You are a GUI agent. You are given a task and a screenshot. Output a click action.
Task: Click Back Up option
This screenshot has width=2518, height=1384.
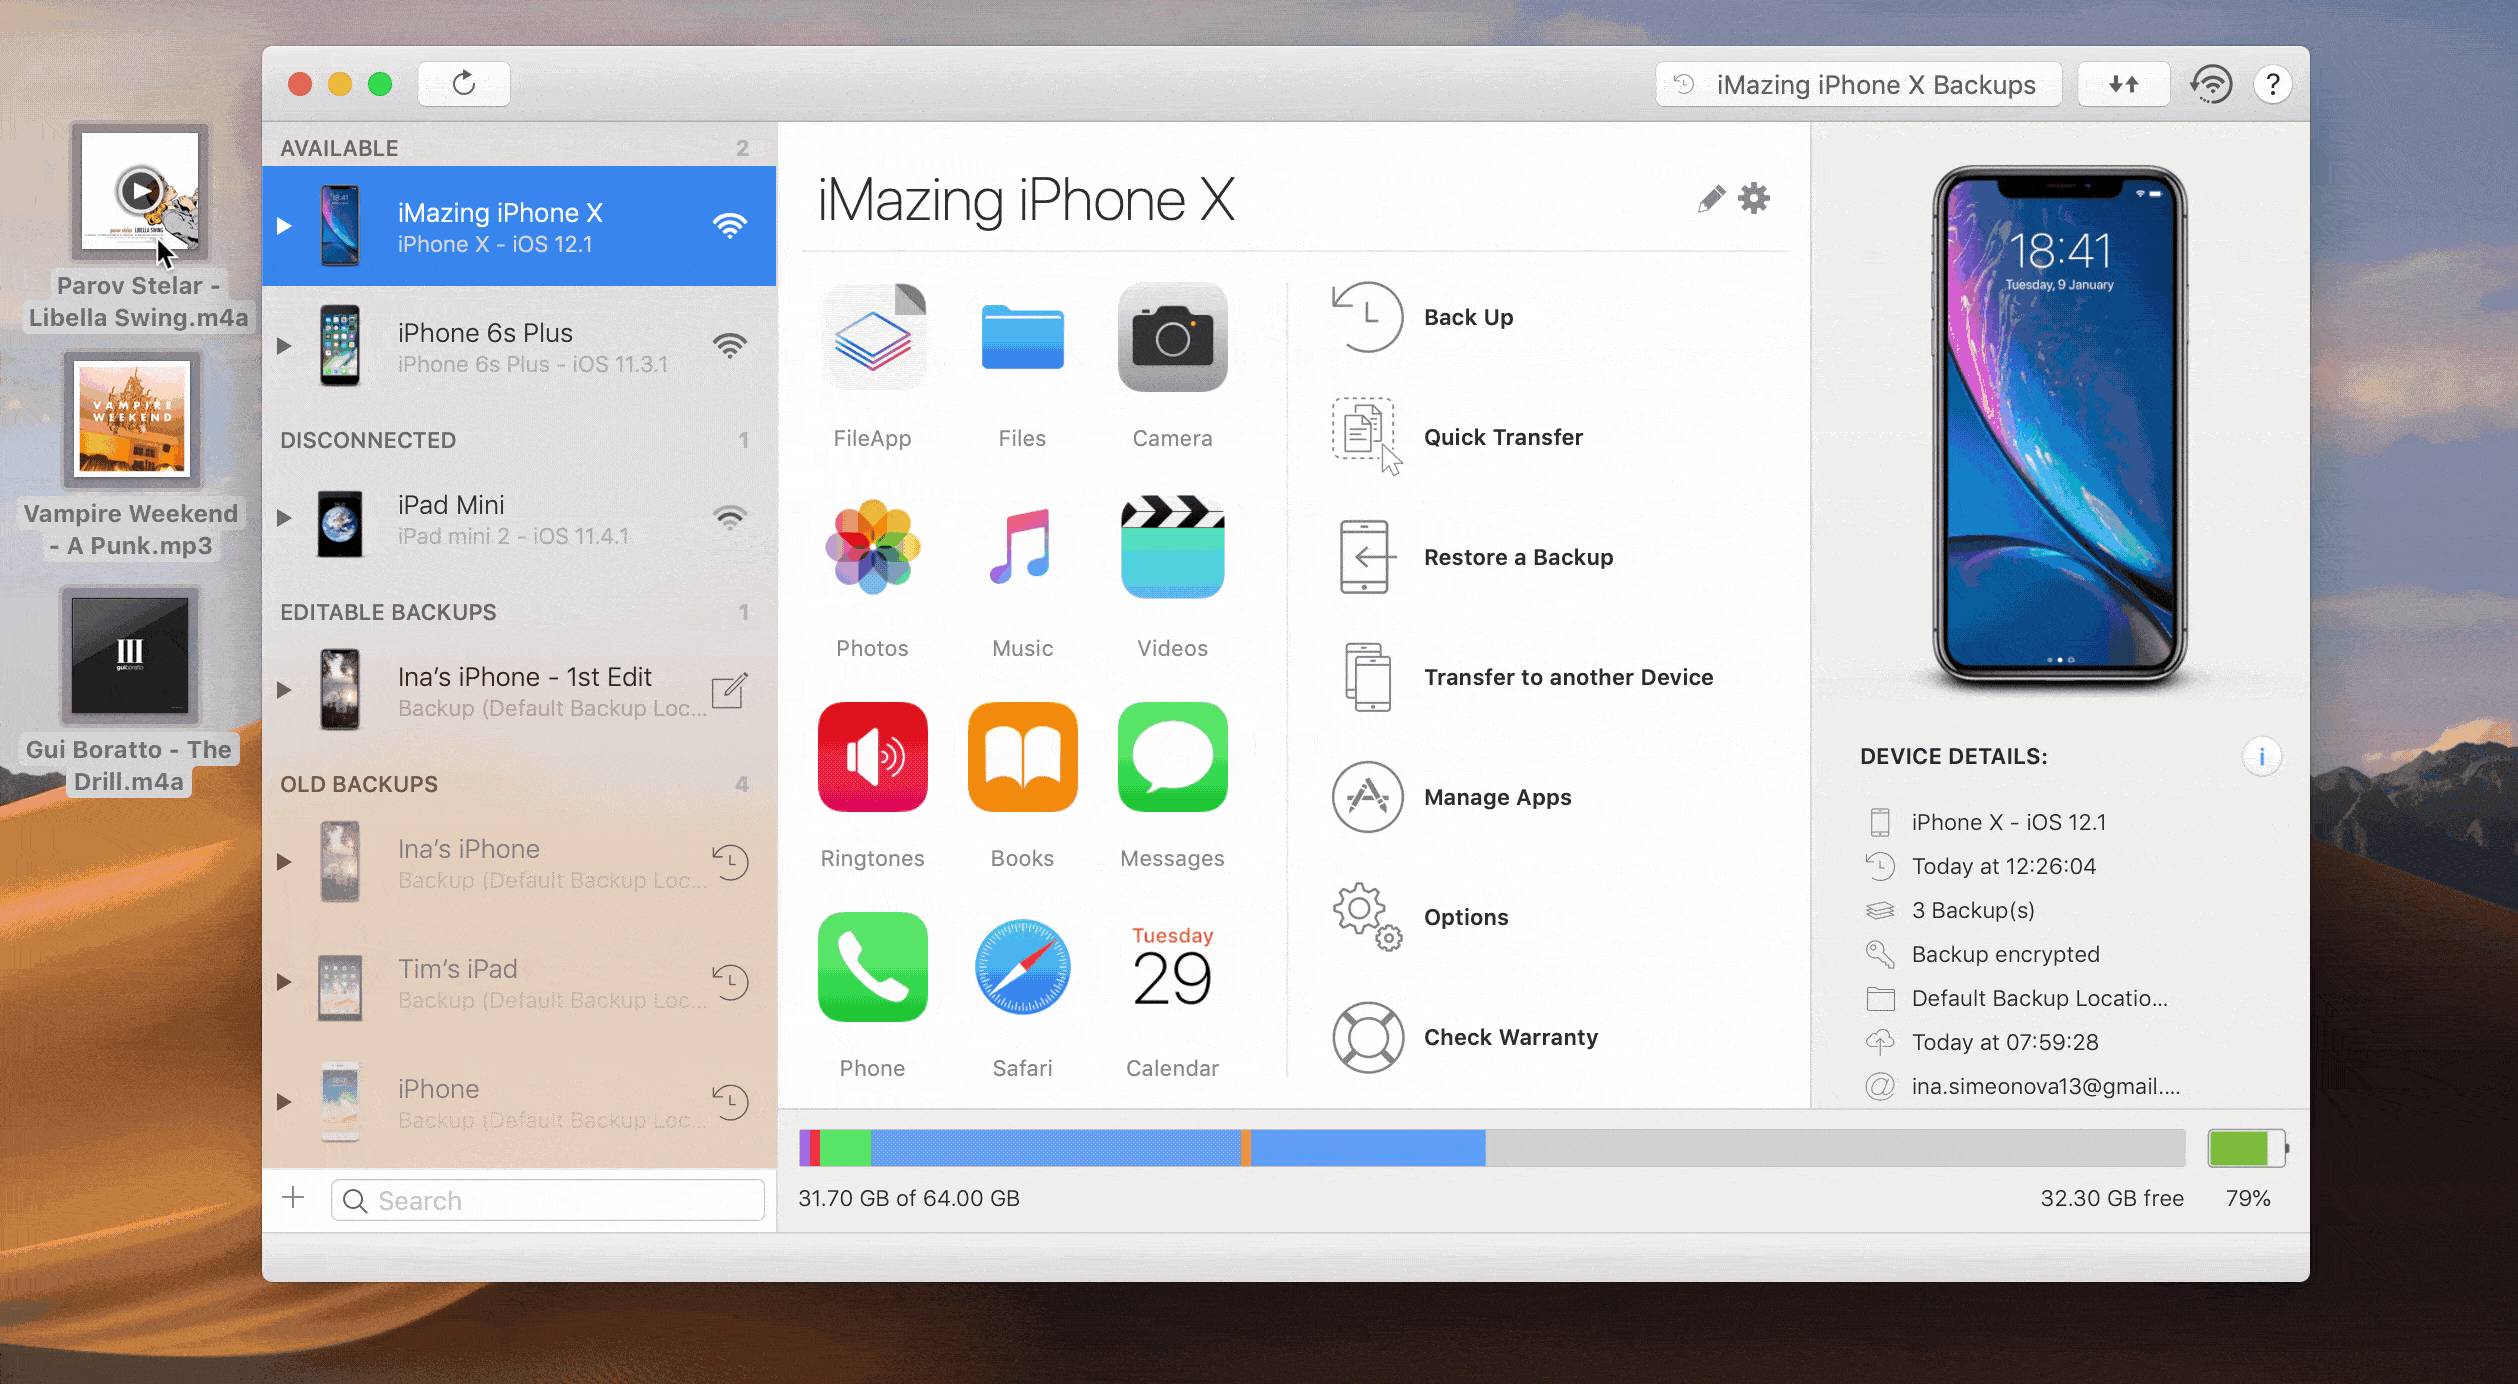[x=1469, y=317]
